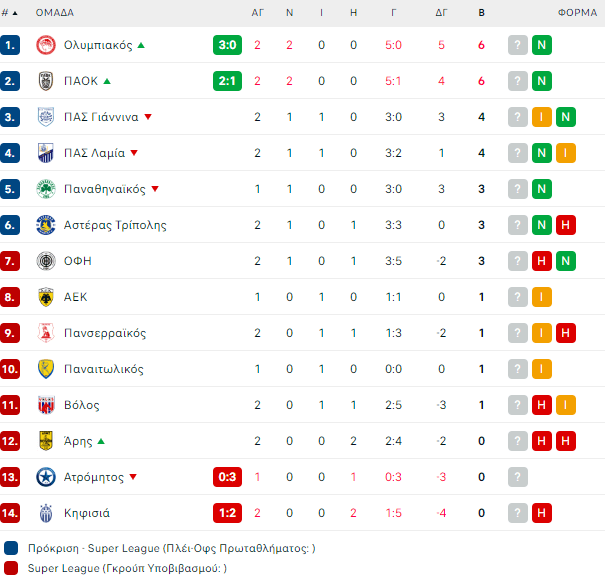605x584 pixels.
Task: Click the Άρης team crest icon
Action: pyautogui.click(x=45, y=441)
